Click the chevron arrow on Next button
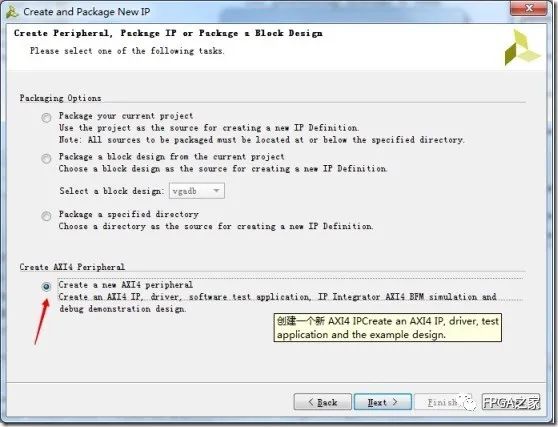This screenshot has width=558, height=427. click(395, 402)
